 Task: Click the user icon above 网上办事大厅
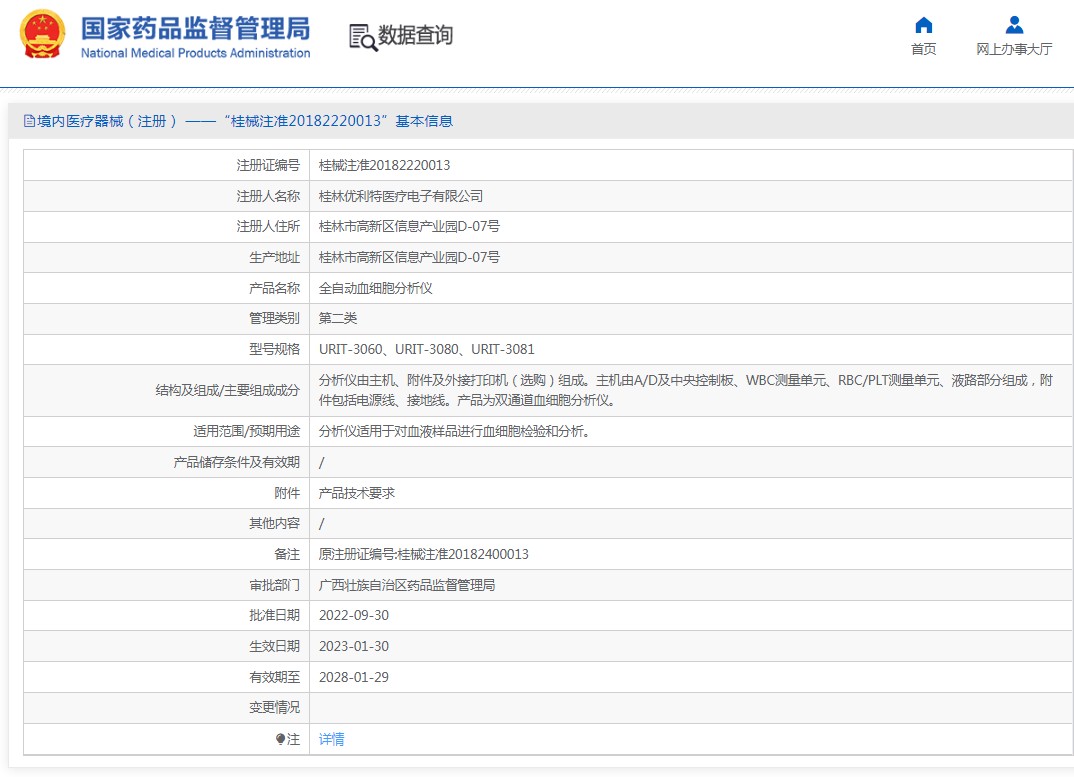1014,25
